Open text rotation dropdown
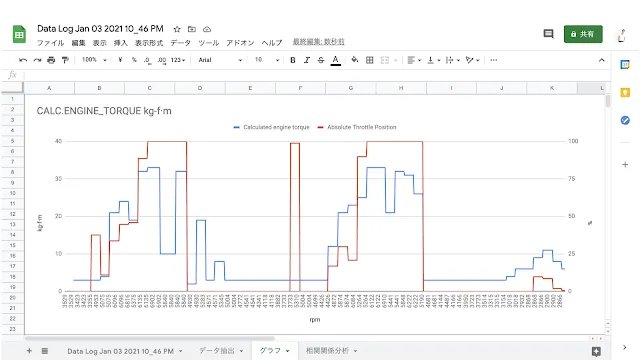 472,60
